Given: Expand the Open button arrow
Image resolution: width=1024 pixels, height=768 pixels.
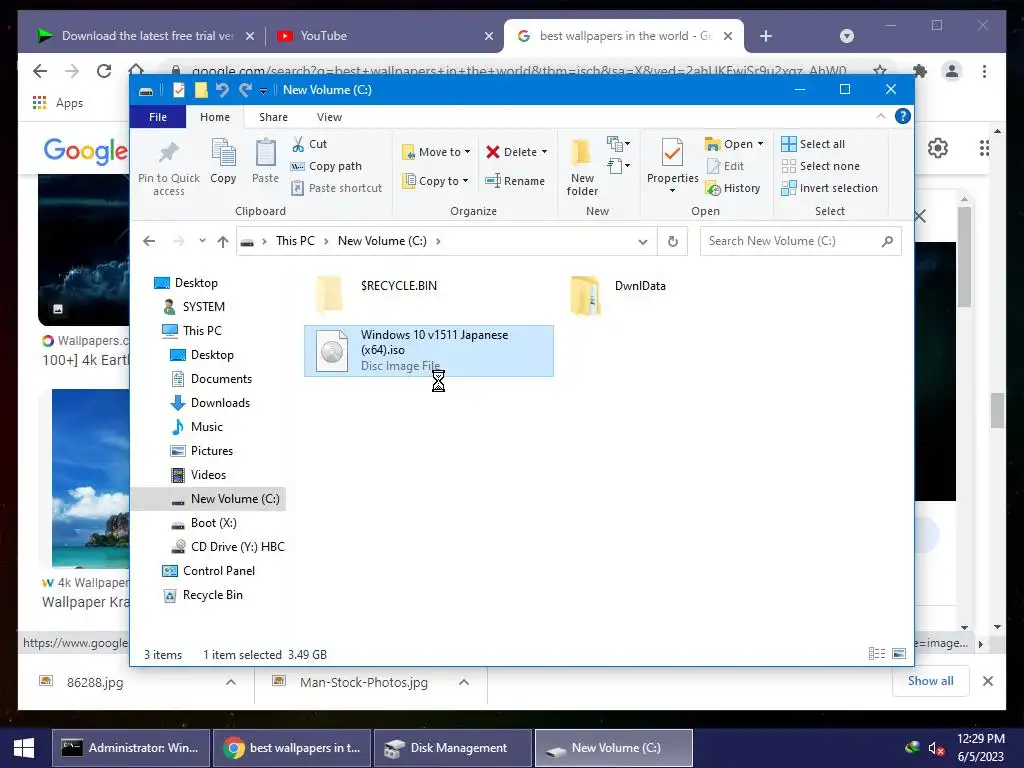Looking at the screenshot, I should (760, 144).
